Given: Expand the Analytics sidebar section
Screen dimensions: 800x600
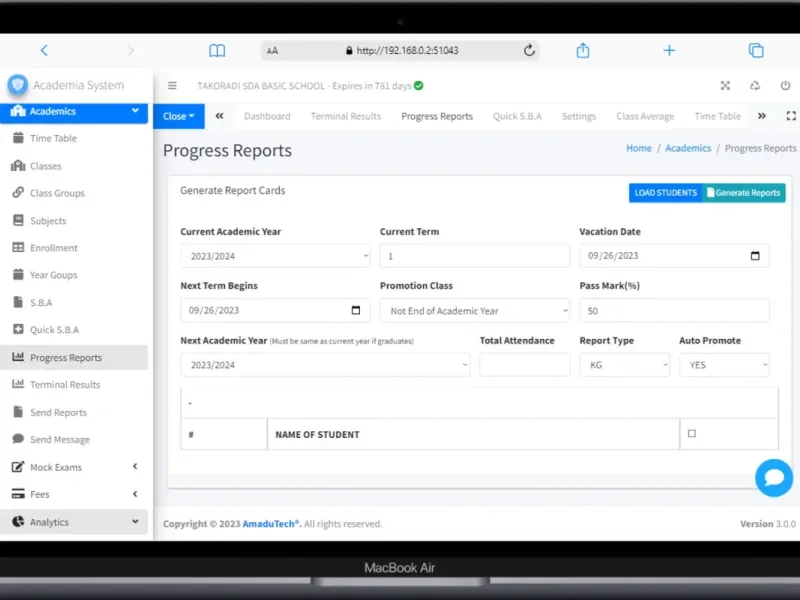Looking at the screenshot, I should pyautogui.click(x=74, y=521).
